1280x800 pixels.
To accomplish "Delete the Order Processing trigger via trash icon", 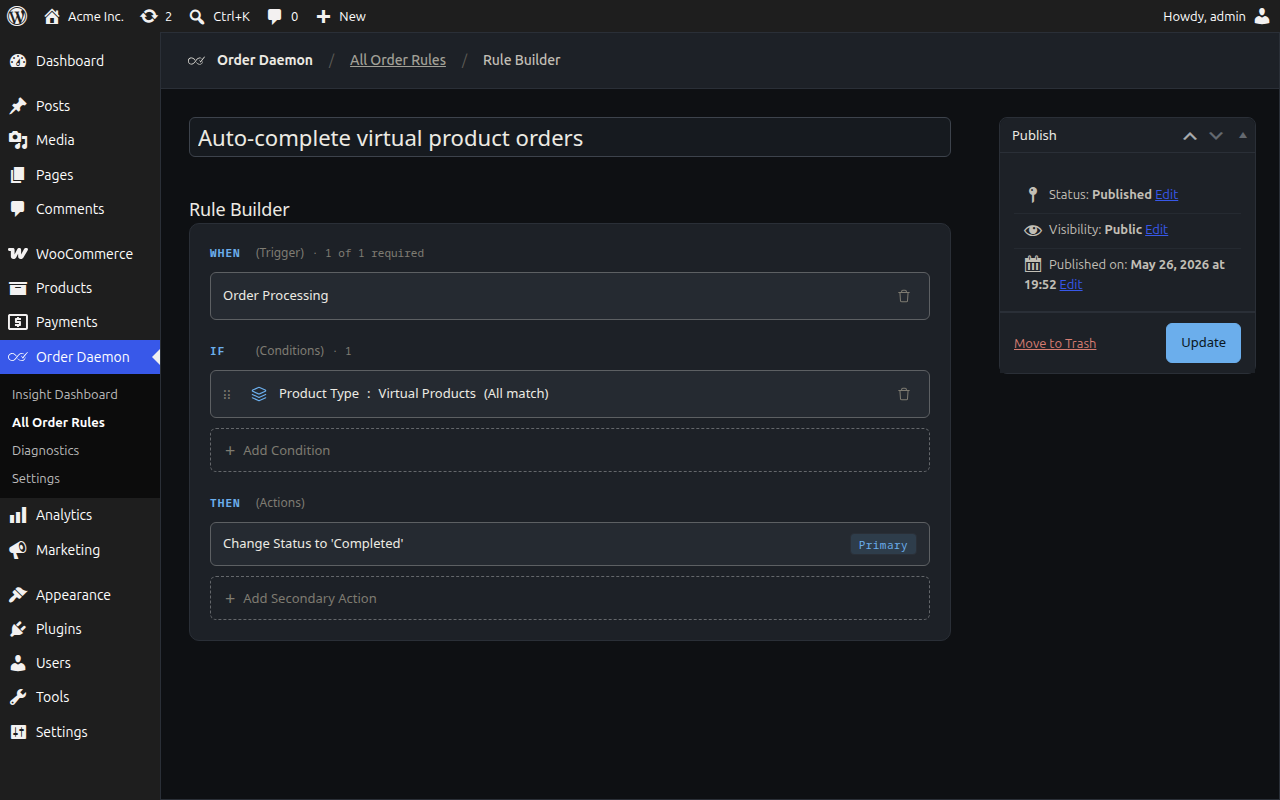I will pos(904,296).
